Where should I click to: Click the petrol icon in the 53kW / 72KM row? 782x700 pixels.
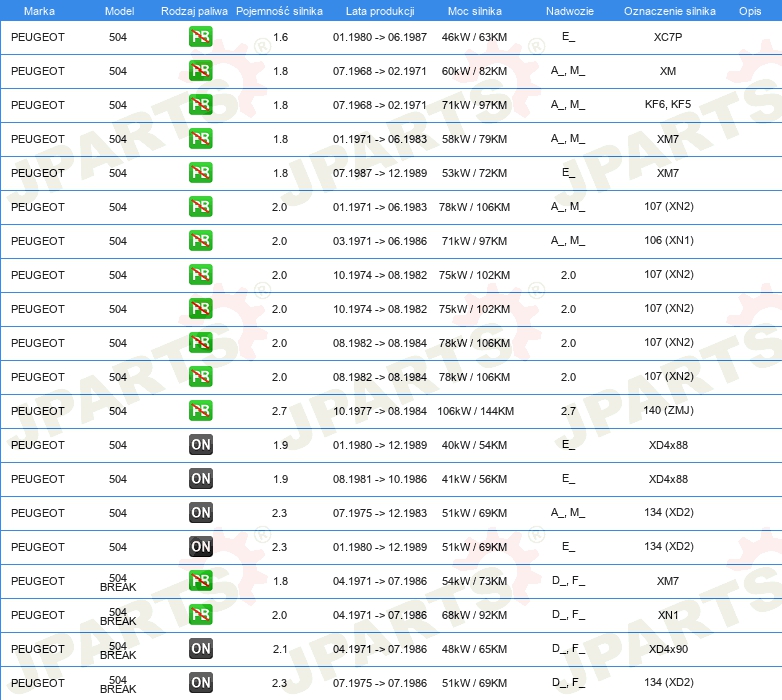(201, 173)
